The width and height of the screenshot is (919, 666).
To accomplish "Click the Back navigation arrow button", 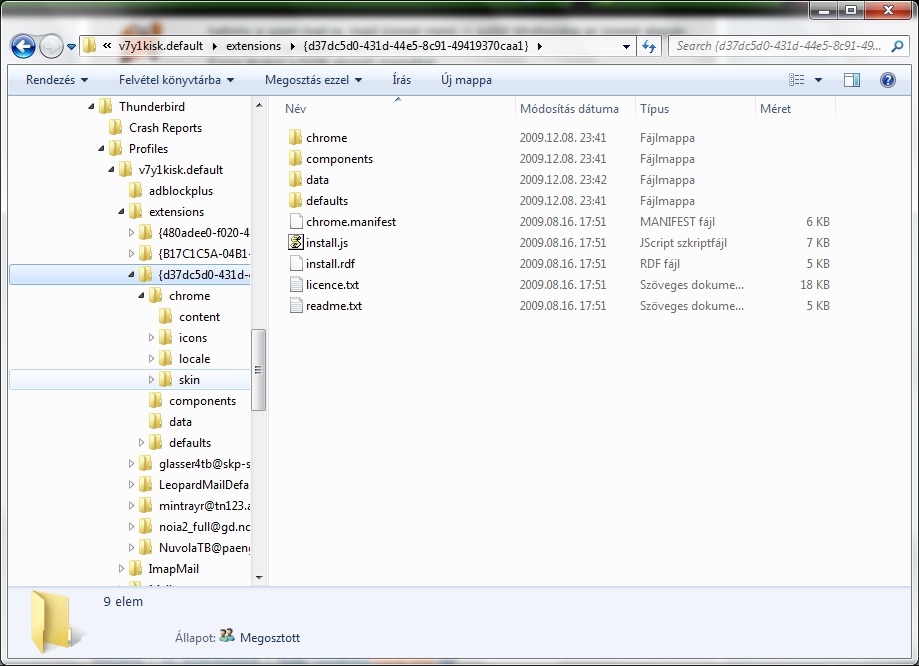I will pyautogui.click(x=23, y=46).
